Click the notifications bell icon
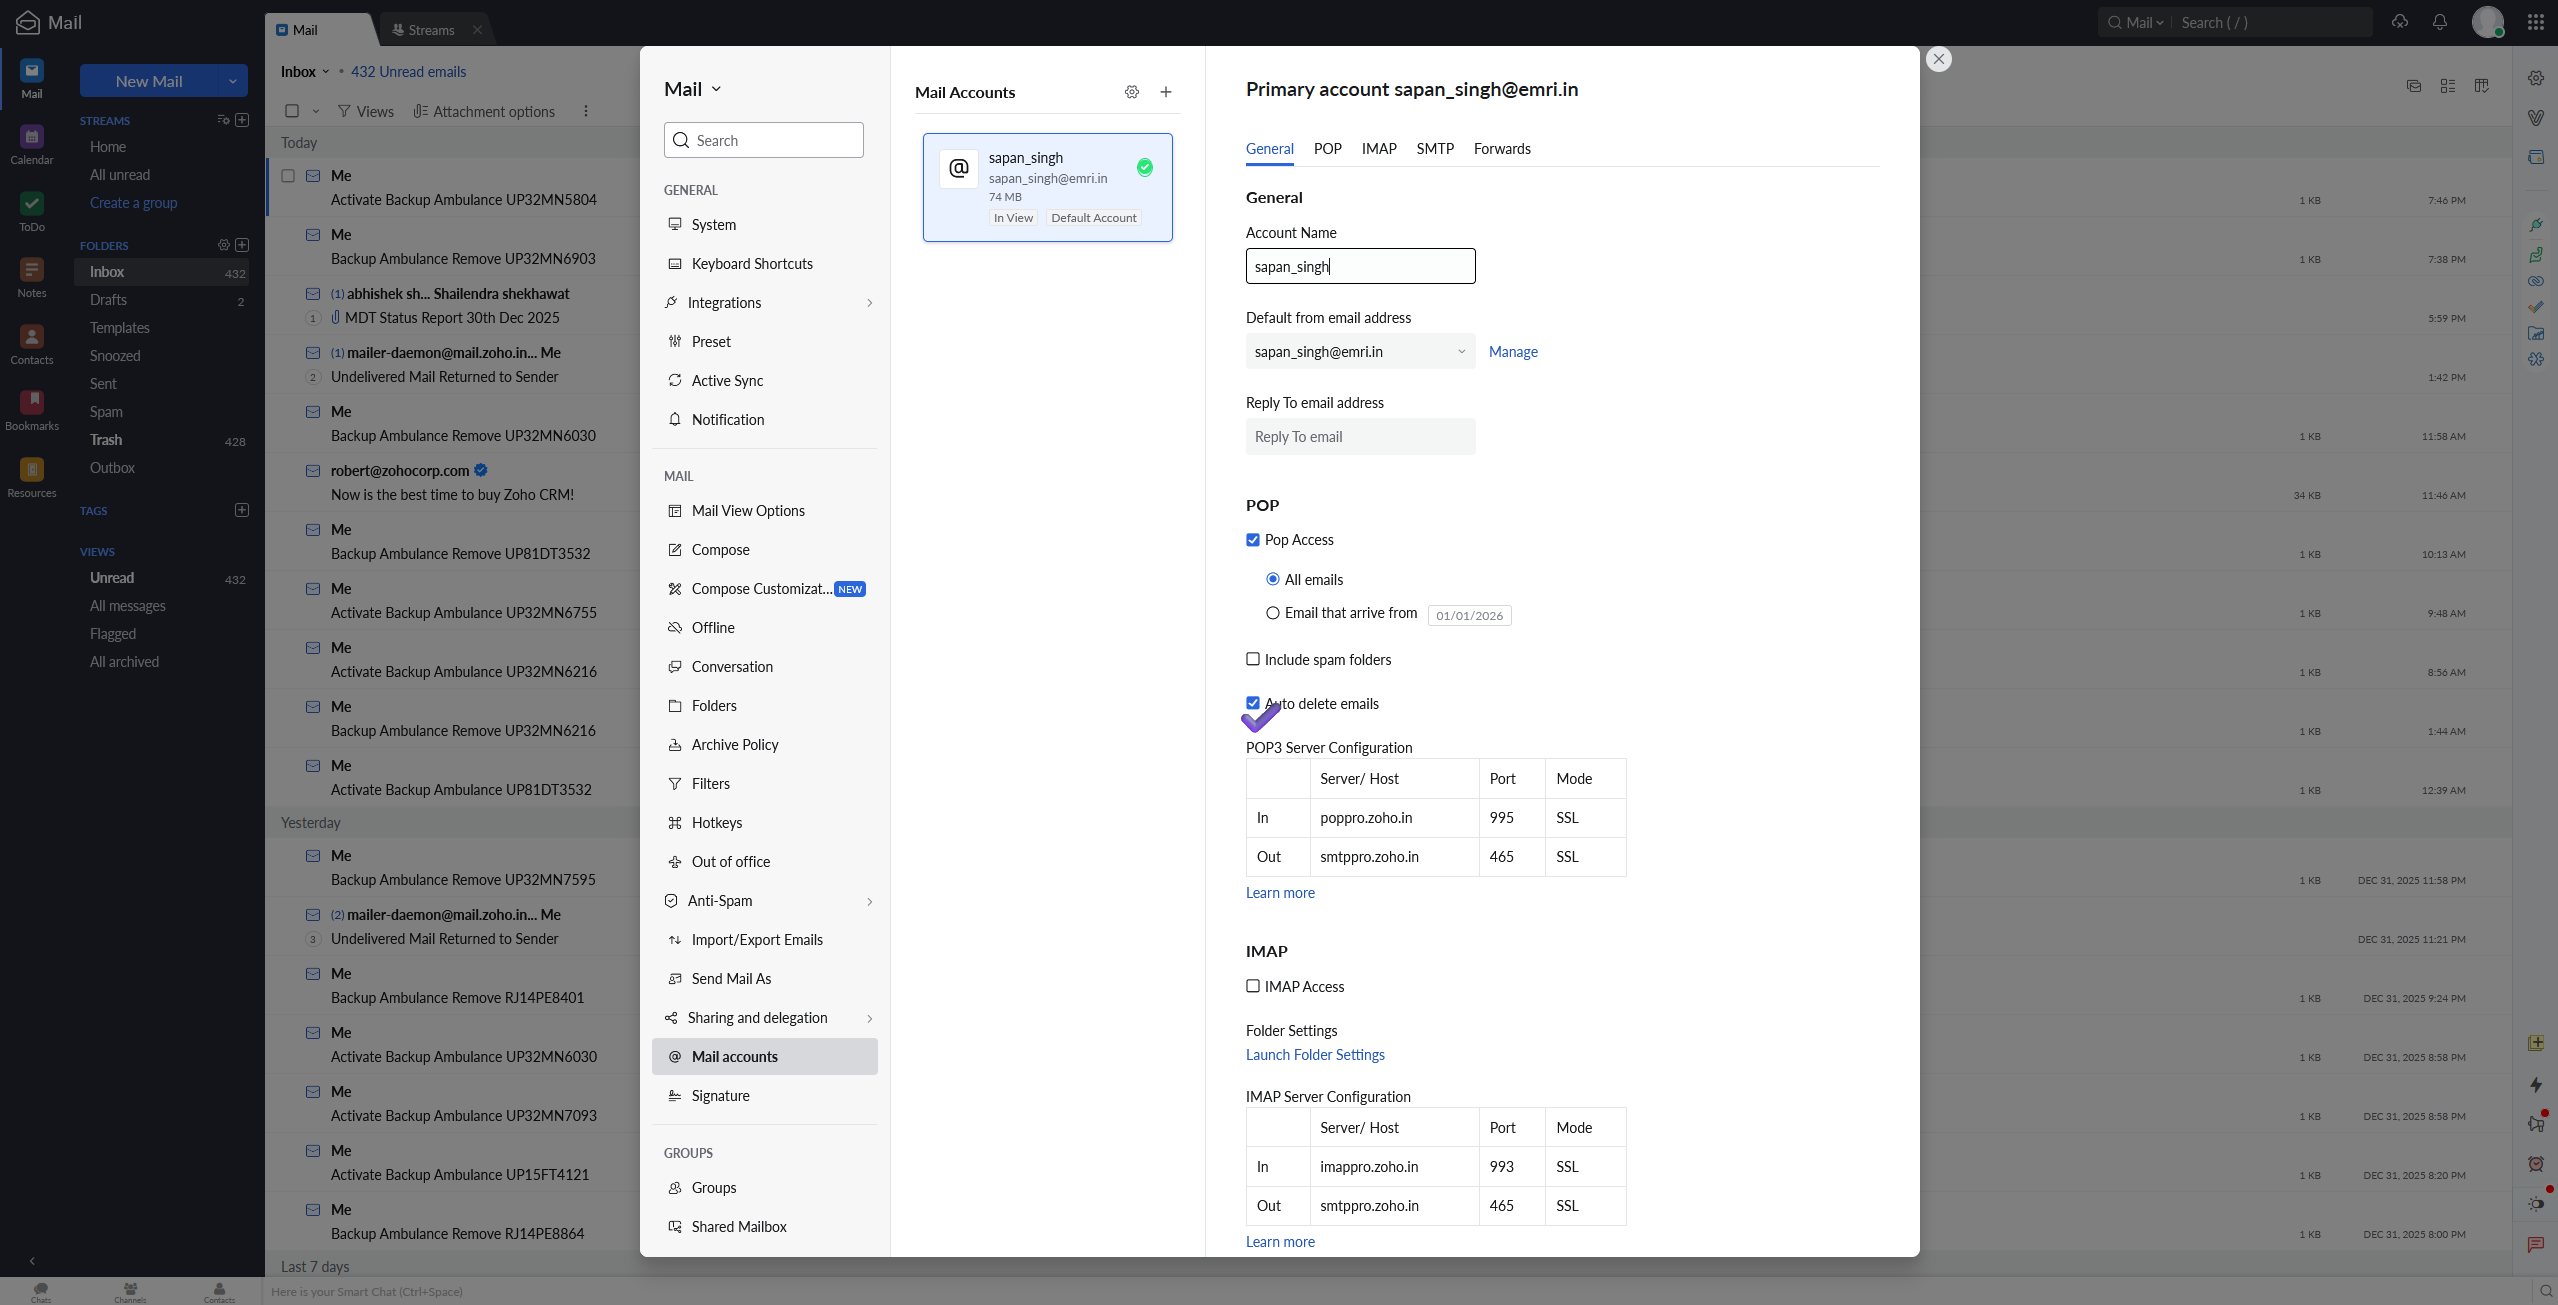 (x=2440, y=22)
